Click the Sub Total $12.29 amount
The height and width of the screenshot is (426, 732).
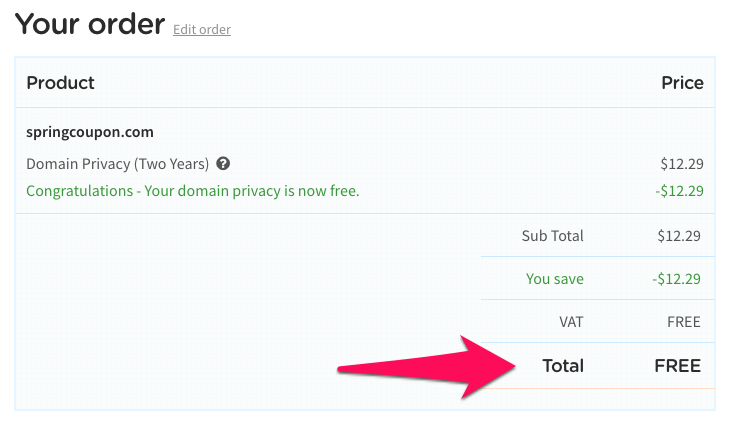679,236
